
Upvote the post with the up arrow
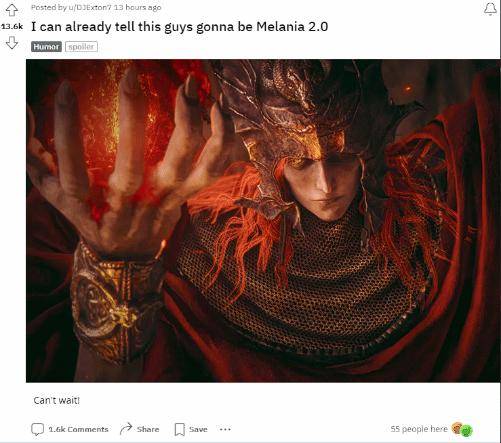(12, 10)
